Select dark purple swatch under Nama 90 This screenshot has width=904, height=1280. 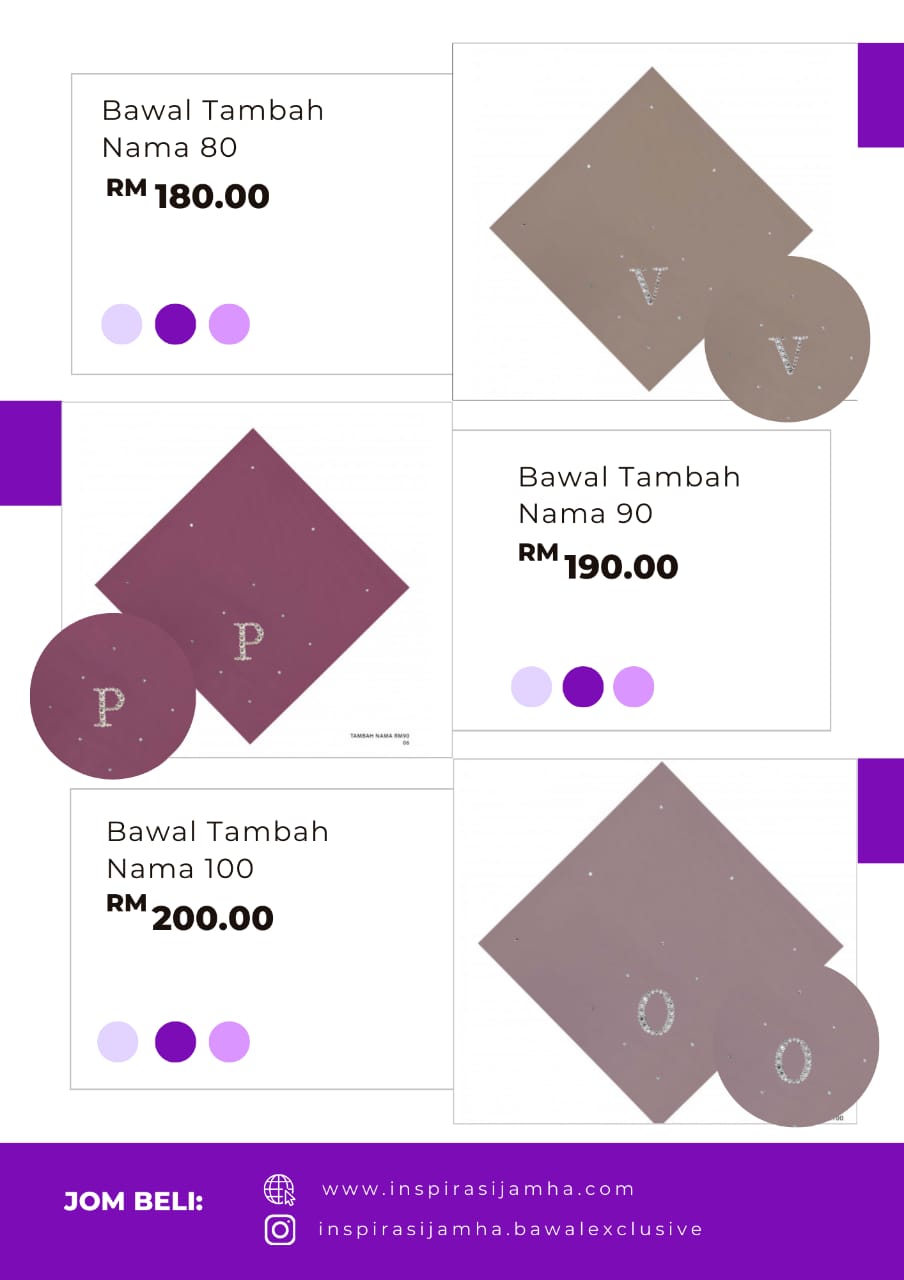[x=583, y=687]
